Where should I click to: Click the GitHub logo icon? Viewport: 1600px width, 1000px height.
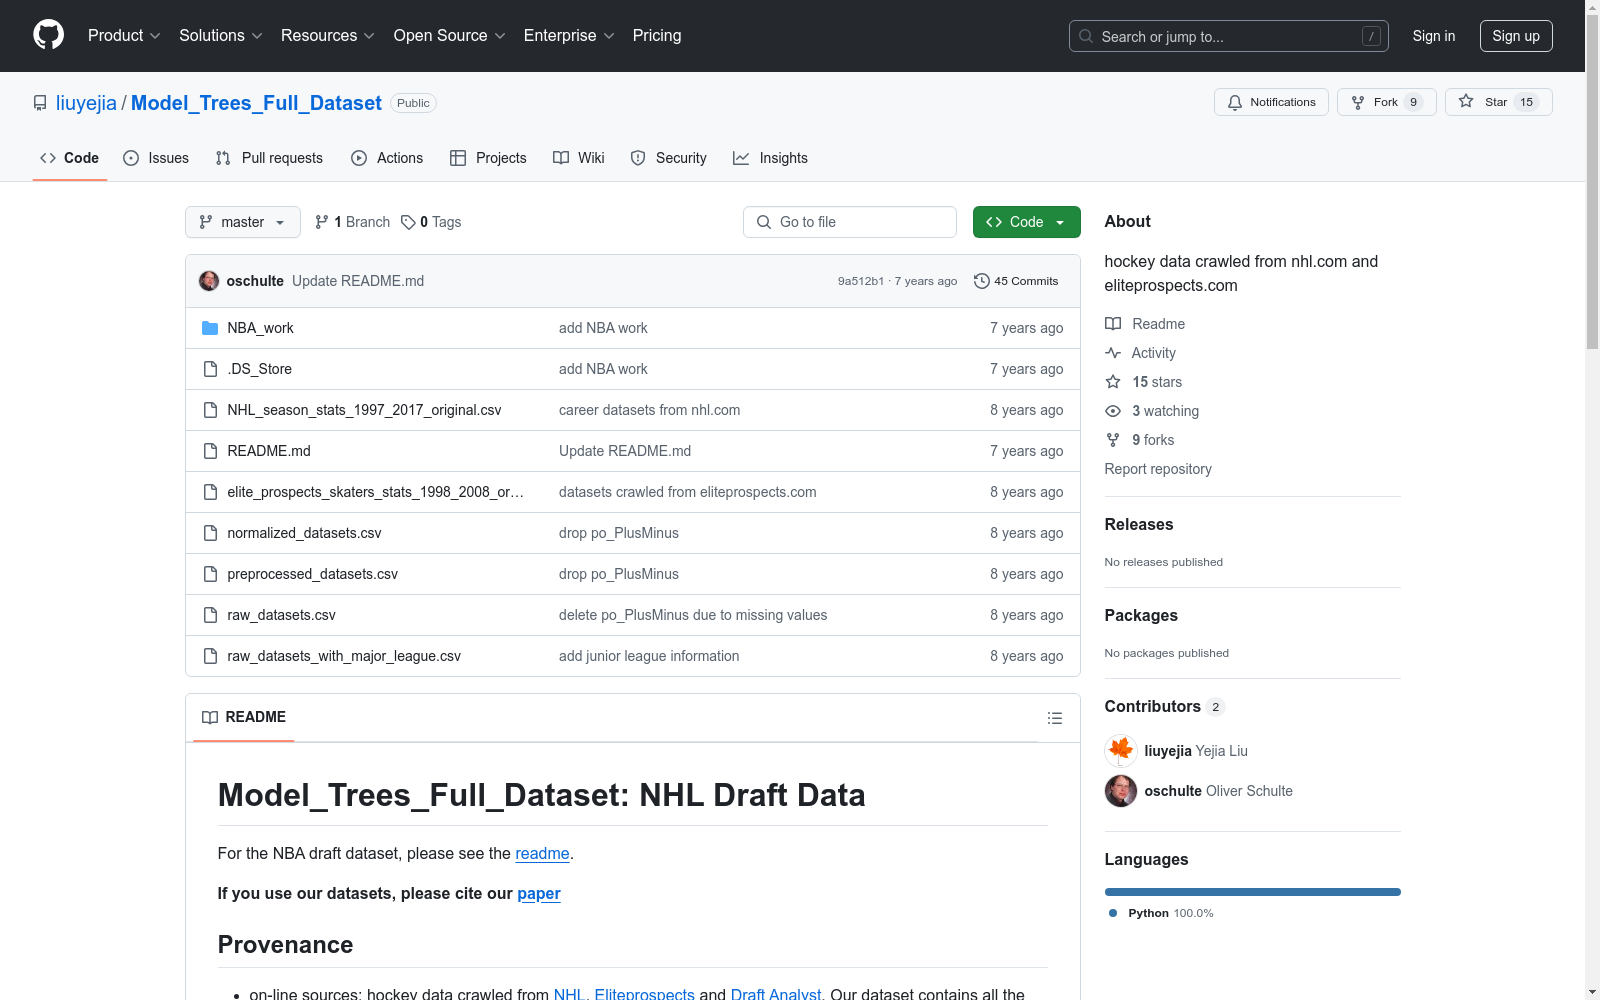(x=48, y=35)
